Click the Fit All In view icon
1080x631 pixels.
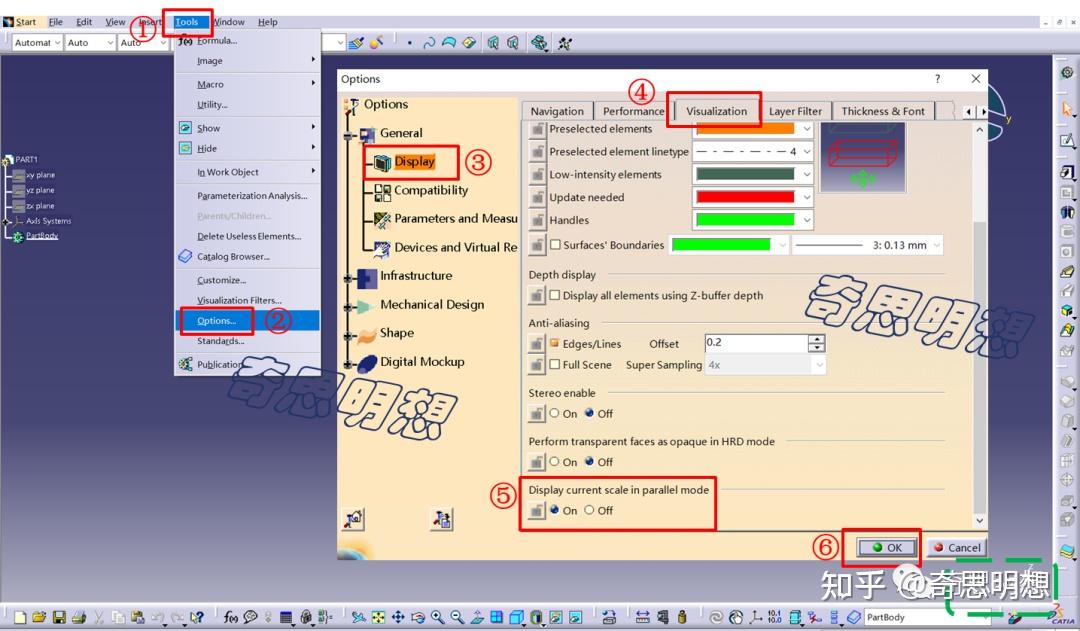coord(378,617)
